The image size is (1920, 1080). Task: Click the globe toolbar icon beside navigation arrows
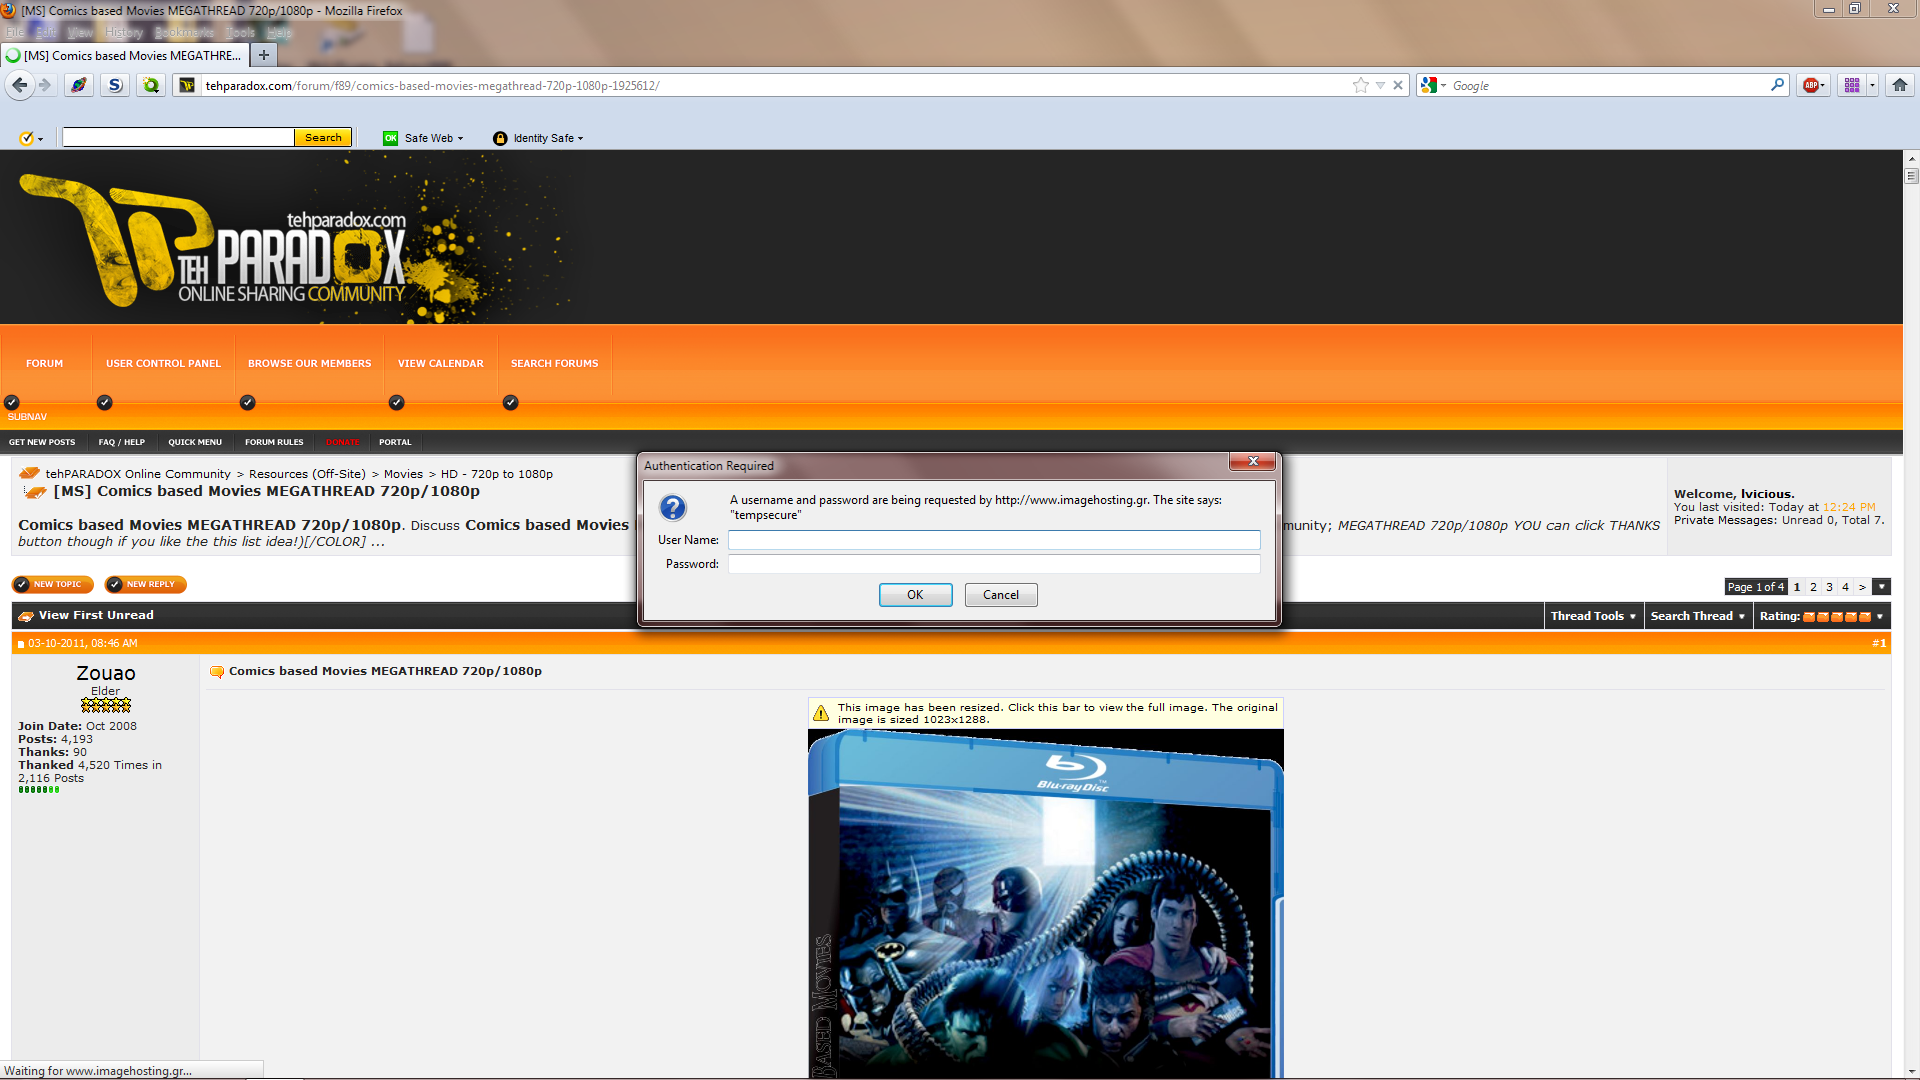(78, 85)
